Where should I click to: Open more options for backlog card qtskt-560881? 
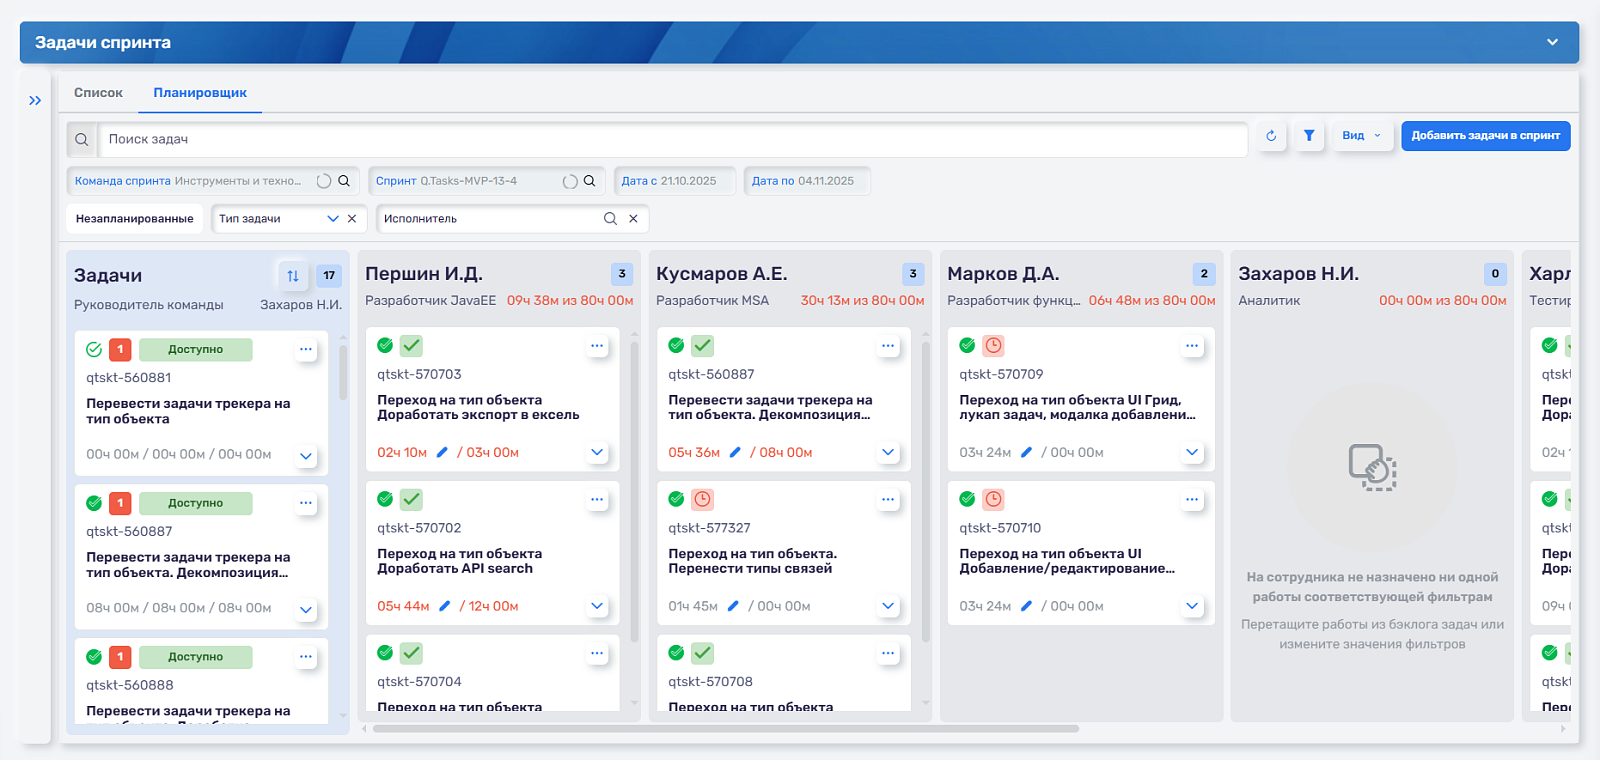[306, 349]
